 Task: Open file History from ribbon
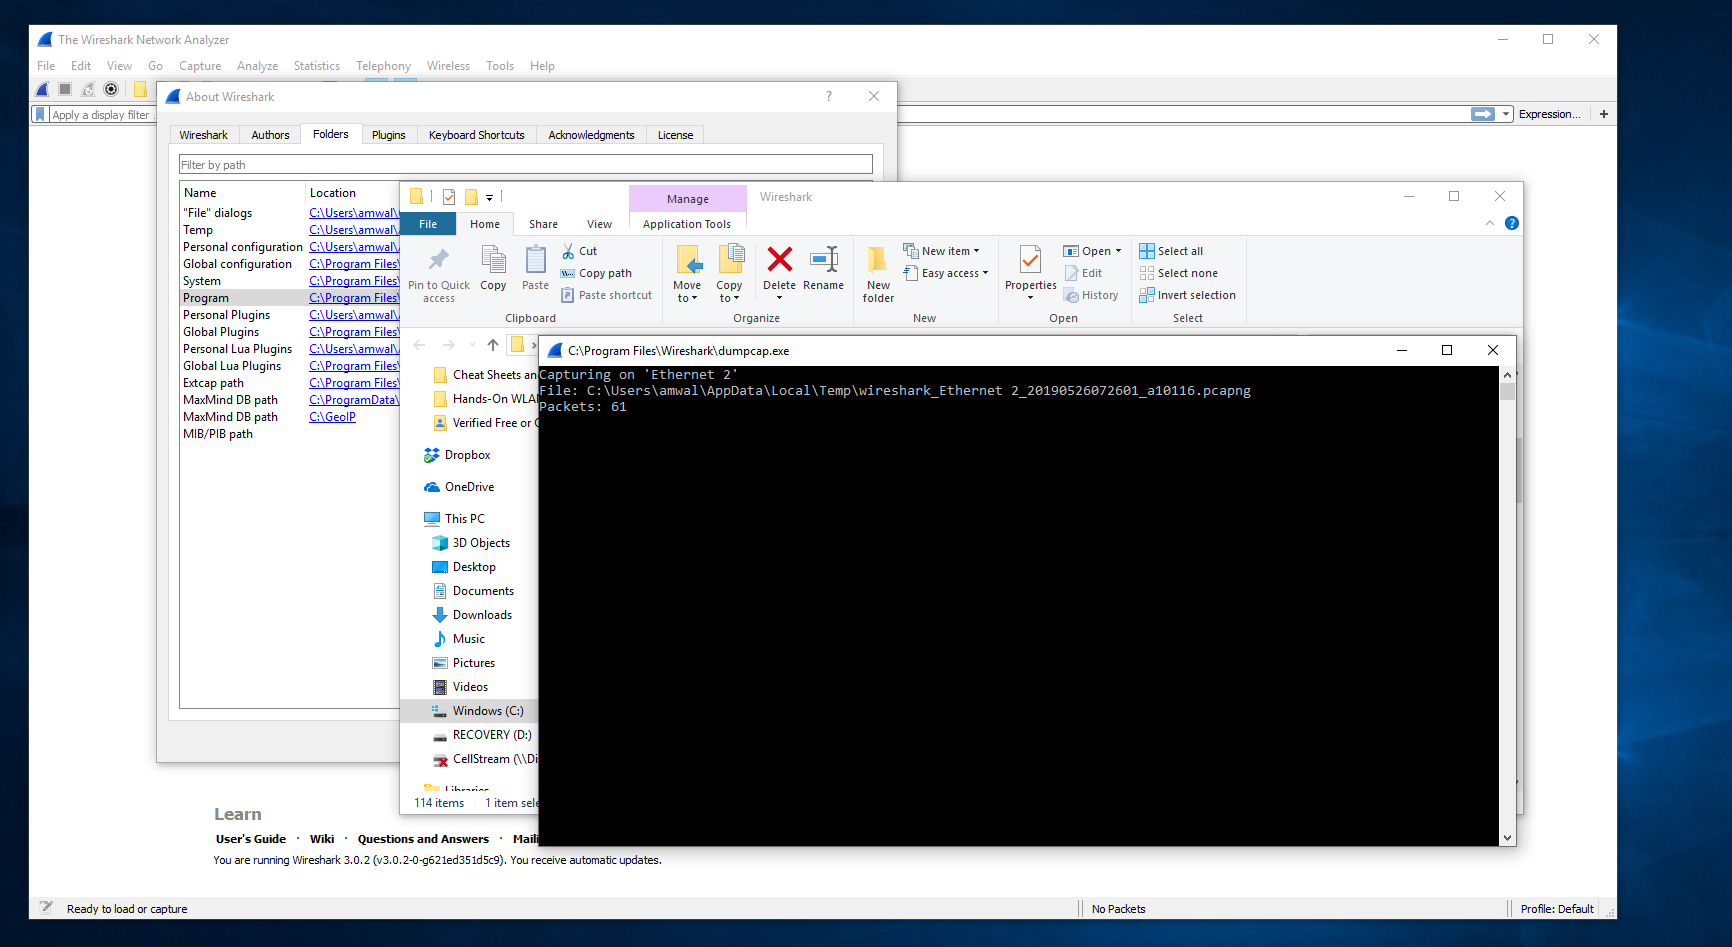click(x=1091, y=294)
